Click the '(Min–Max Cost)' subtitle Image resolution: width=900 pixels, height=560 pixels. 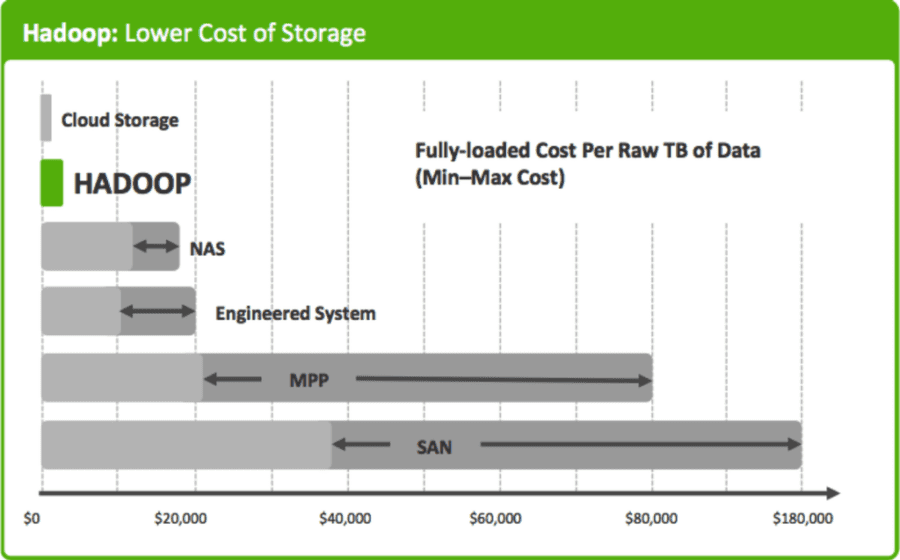(490, 177)
